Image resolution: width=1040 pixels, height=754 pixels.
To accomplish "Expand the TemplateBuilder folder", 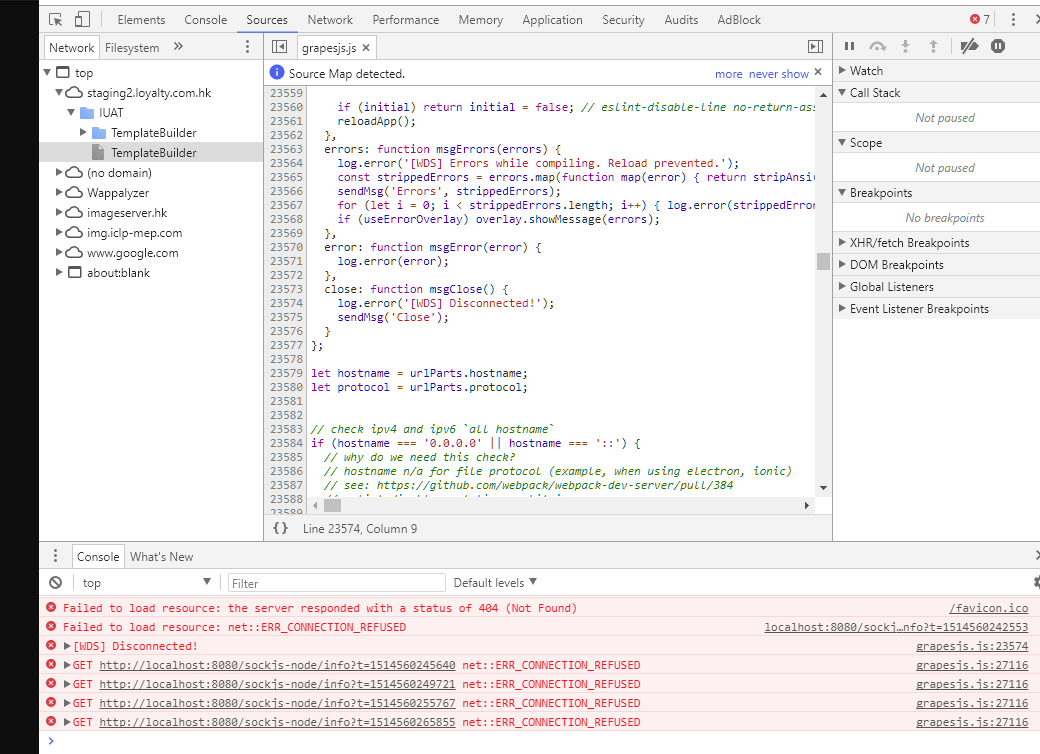I will pyautogui.click(x=83, y=132).
